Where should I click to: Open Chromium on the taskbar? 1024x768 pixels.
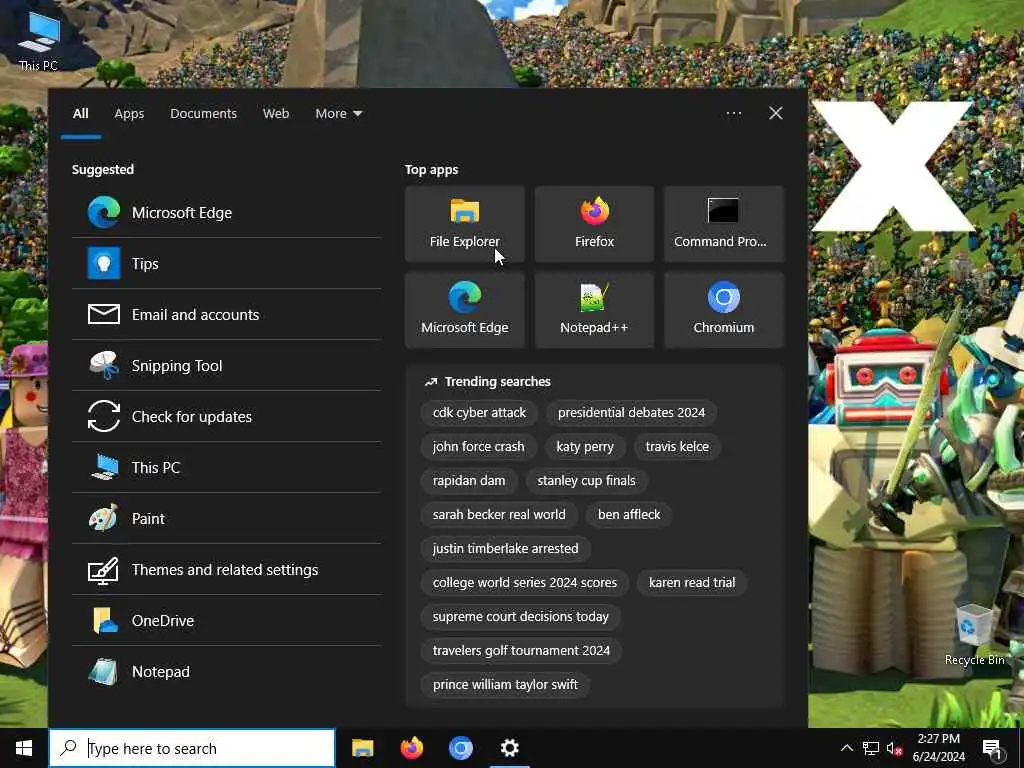[x=460, y=748]
